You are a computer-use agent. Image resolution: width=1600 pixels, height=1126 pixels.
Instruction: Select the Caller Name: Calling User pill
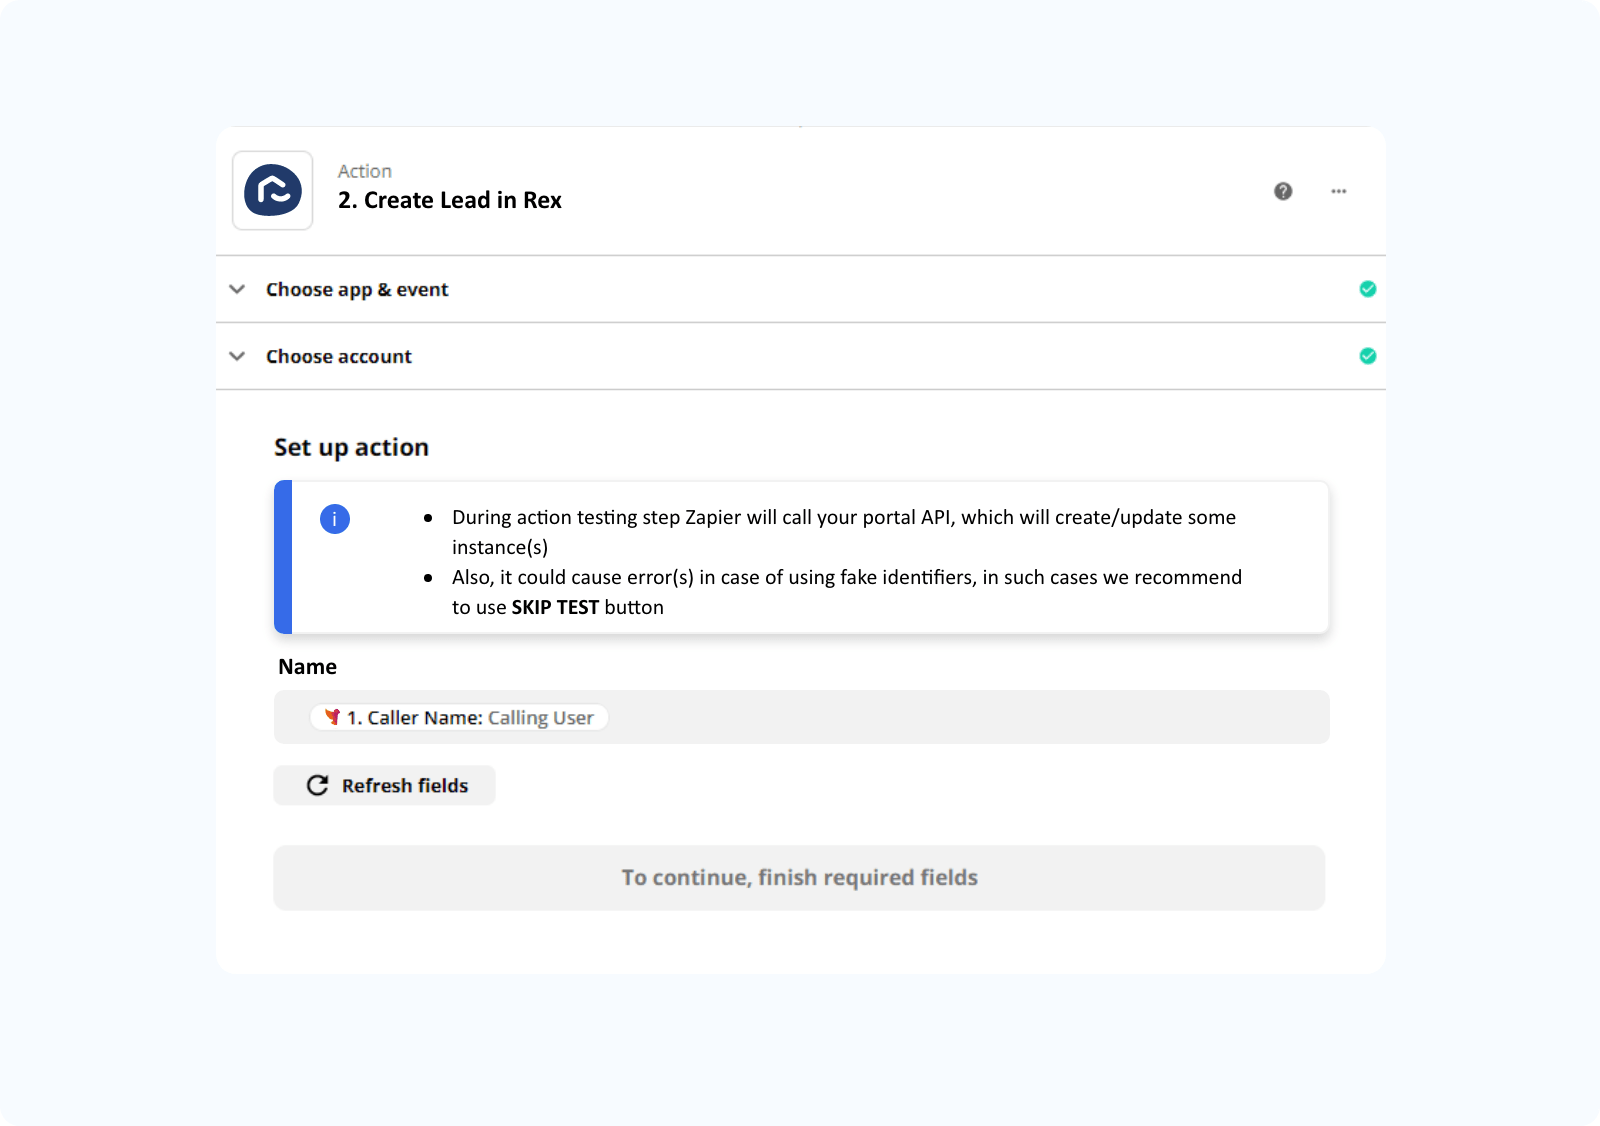[x=458, y=717]
